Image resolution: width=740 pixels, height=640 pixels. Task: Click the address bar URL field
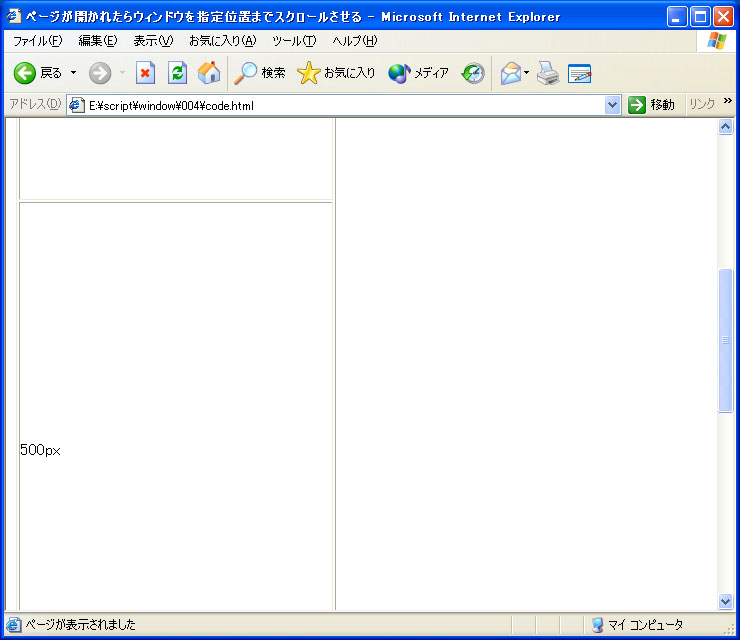pyautogui.click(x=346, y=105)
